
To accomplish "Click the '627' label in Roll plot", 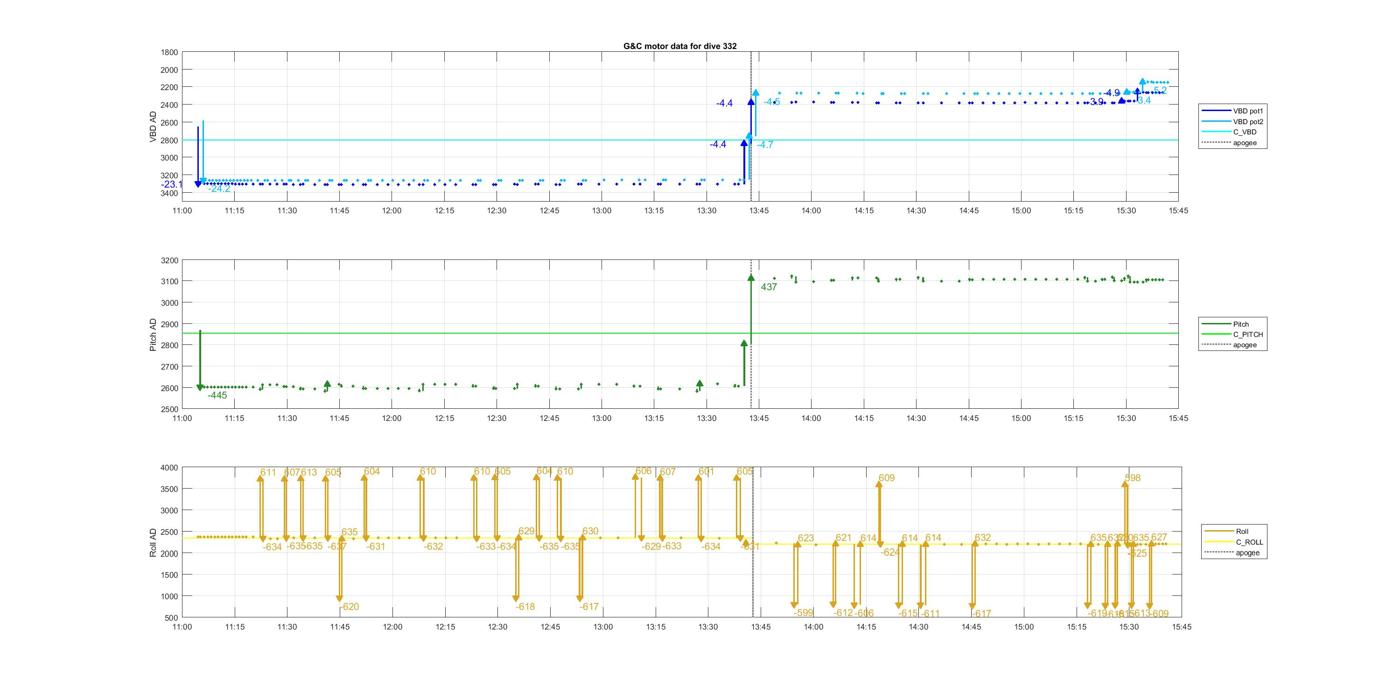I will 1159,539.
